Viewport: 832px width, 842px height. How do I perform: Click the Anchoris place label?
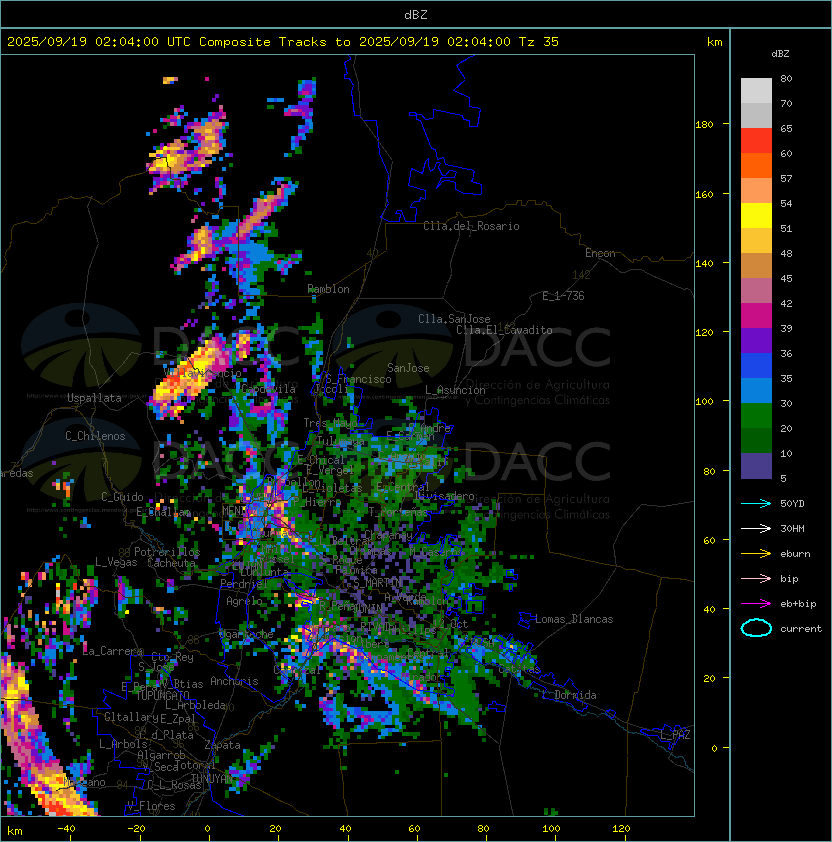click(x=234, y=681)
